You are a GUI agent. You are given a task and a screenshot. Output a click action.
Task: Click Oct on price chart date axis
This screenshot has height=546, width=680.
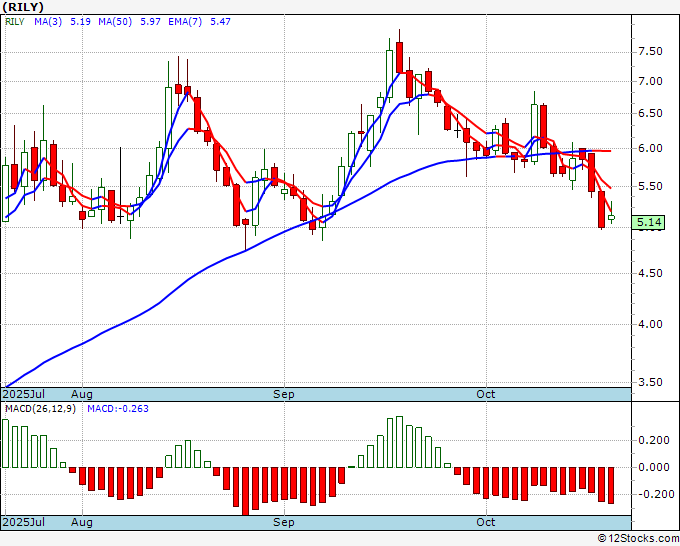(x=485, y=394)
